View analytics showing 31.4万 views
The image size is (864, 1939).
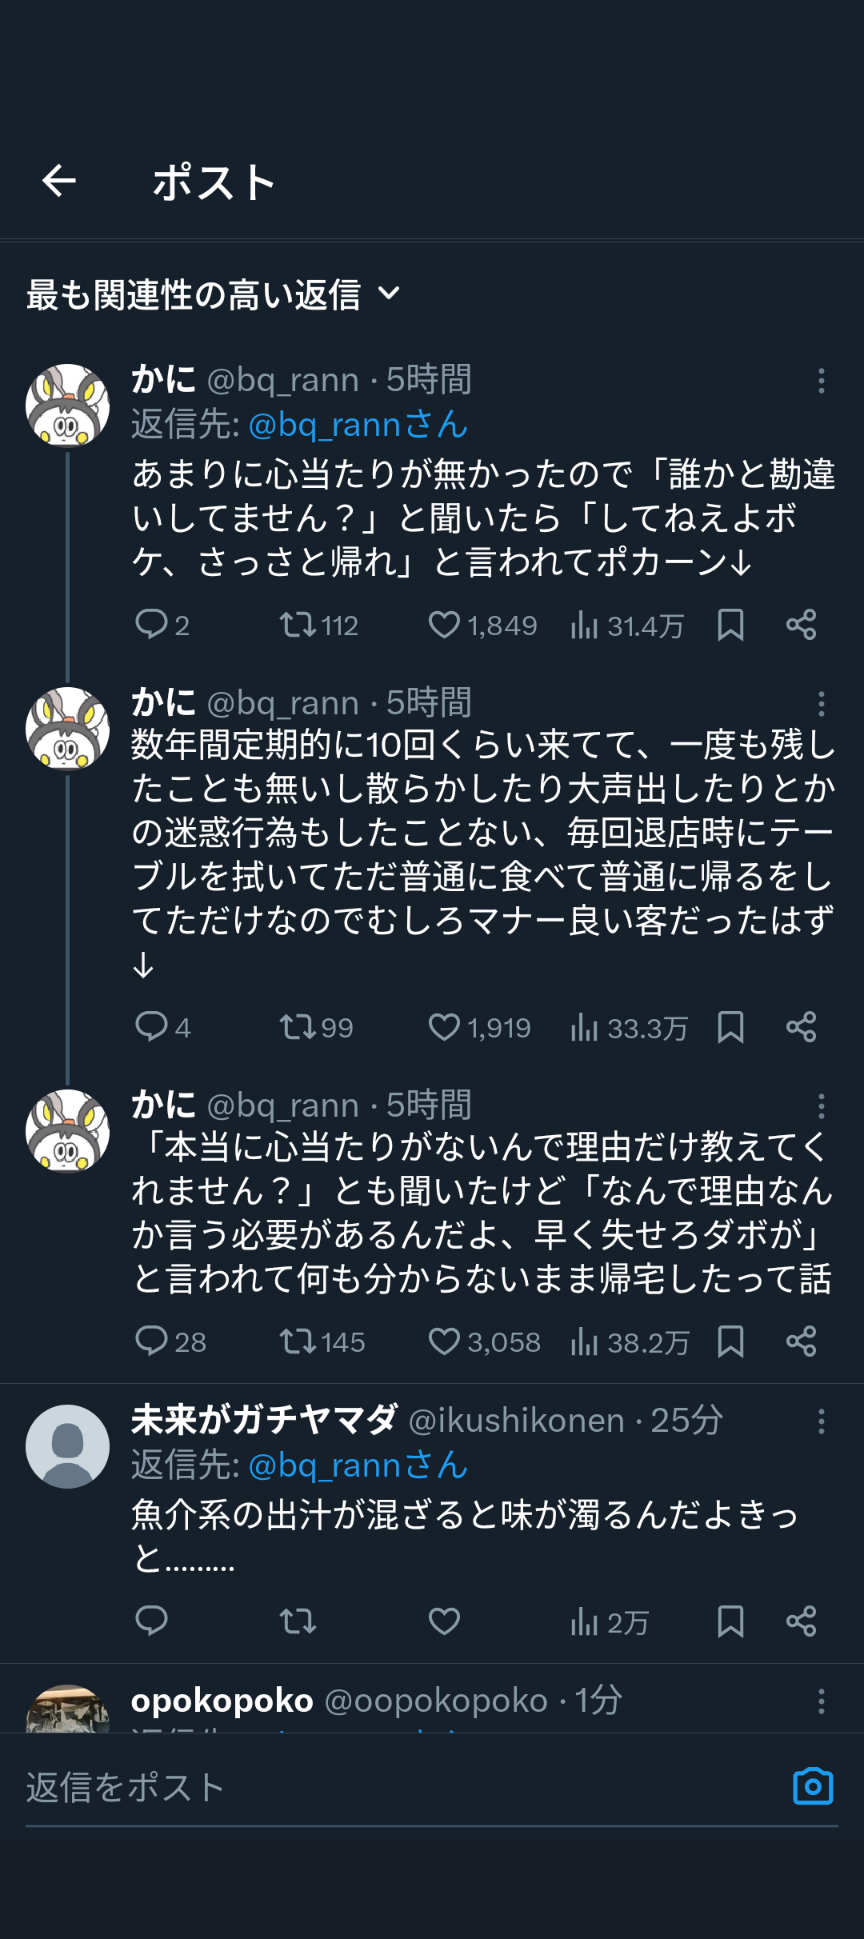tap(627, 626)
